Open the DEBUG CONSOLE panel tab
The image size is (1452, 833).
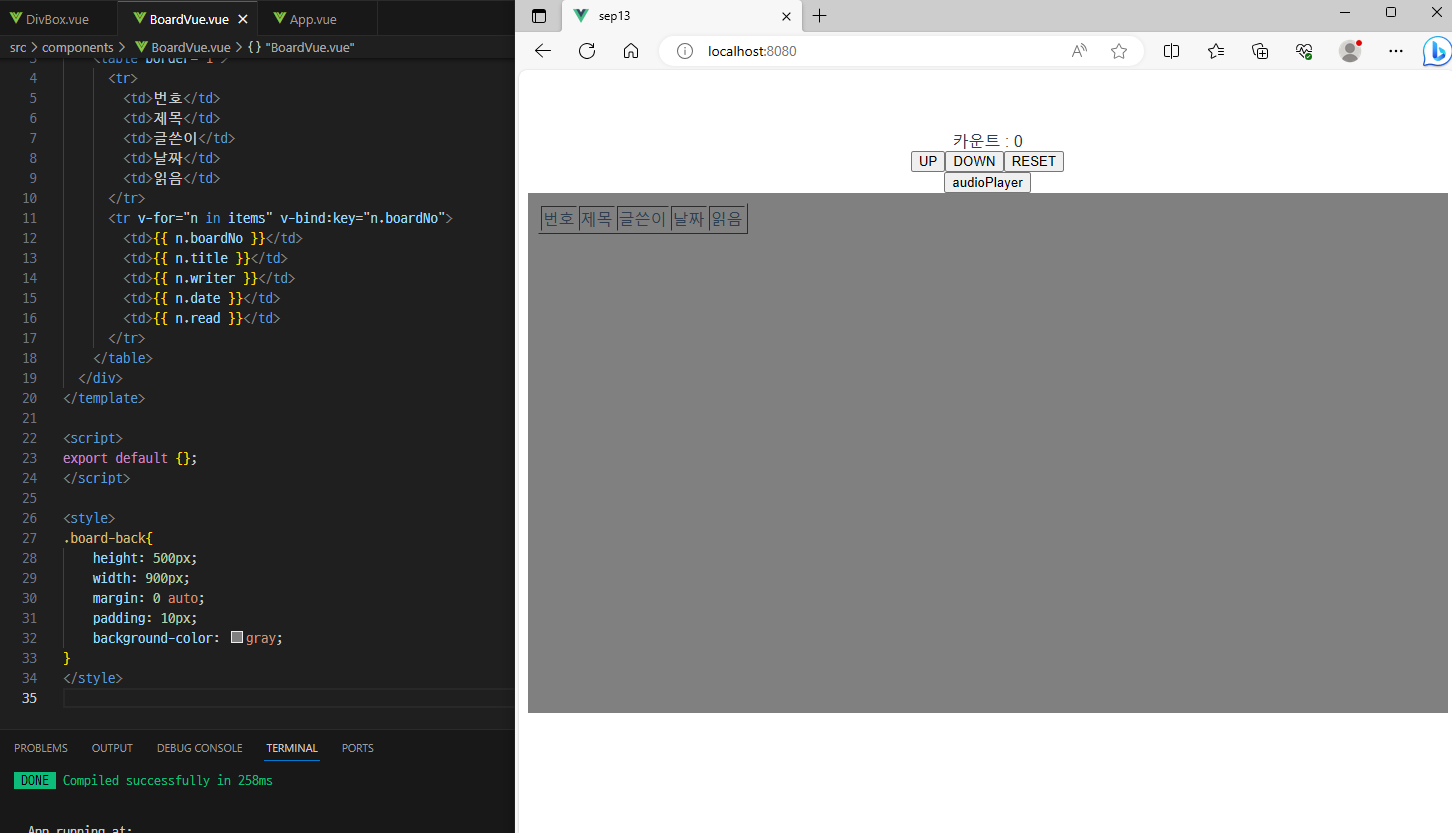[200, 748]
